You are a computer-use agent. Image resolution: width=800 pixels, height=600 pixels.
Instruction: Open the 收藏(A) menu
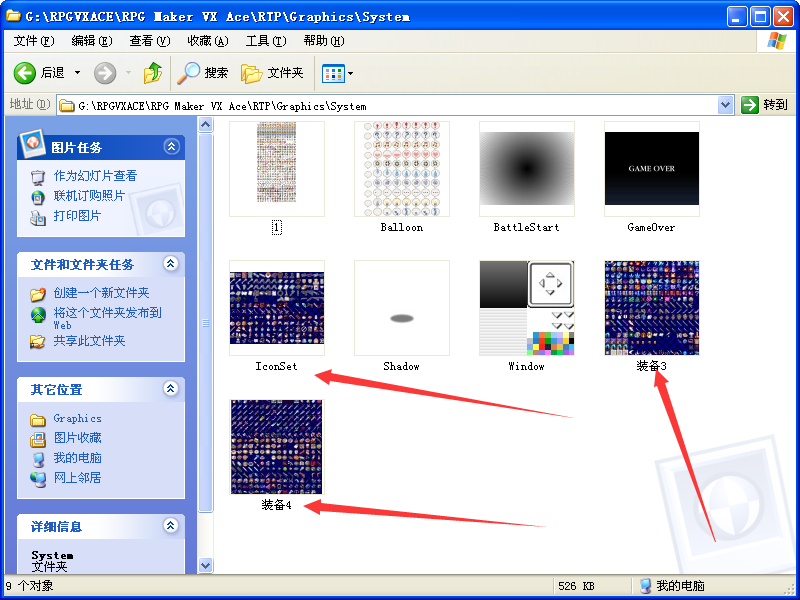tap(208, 41)
